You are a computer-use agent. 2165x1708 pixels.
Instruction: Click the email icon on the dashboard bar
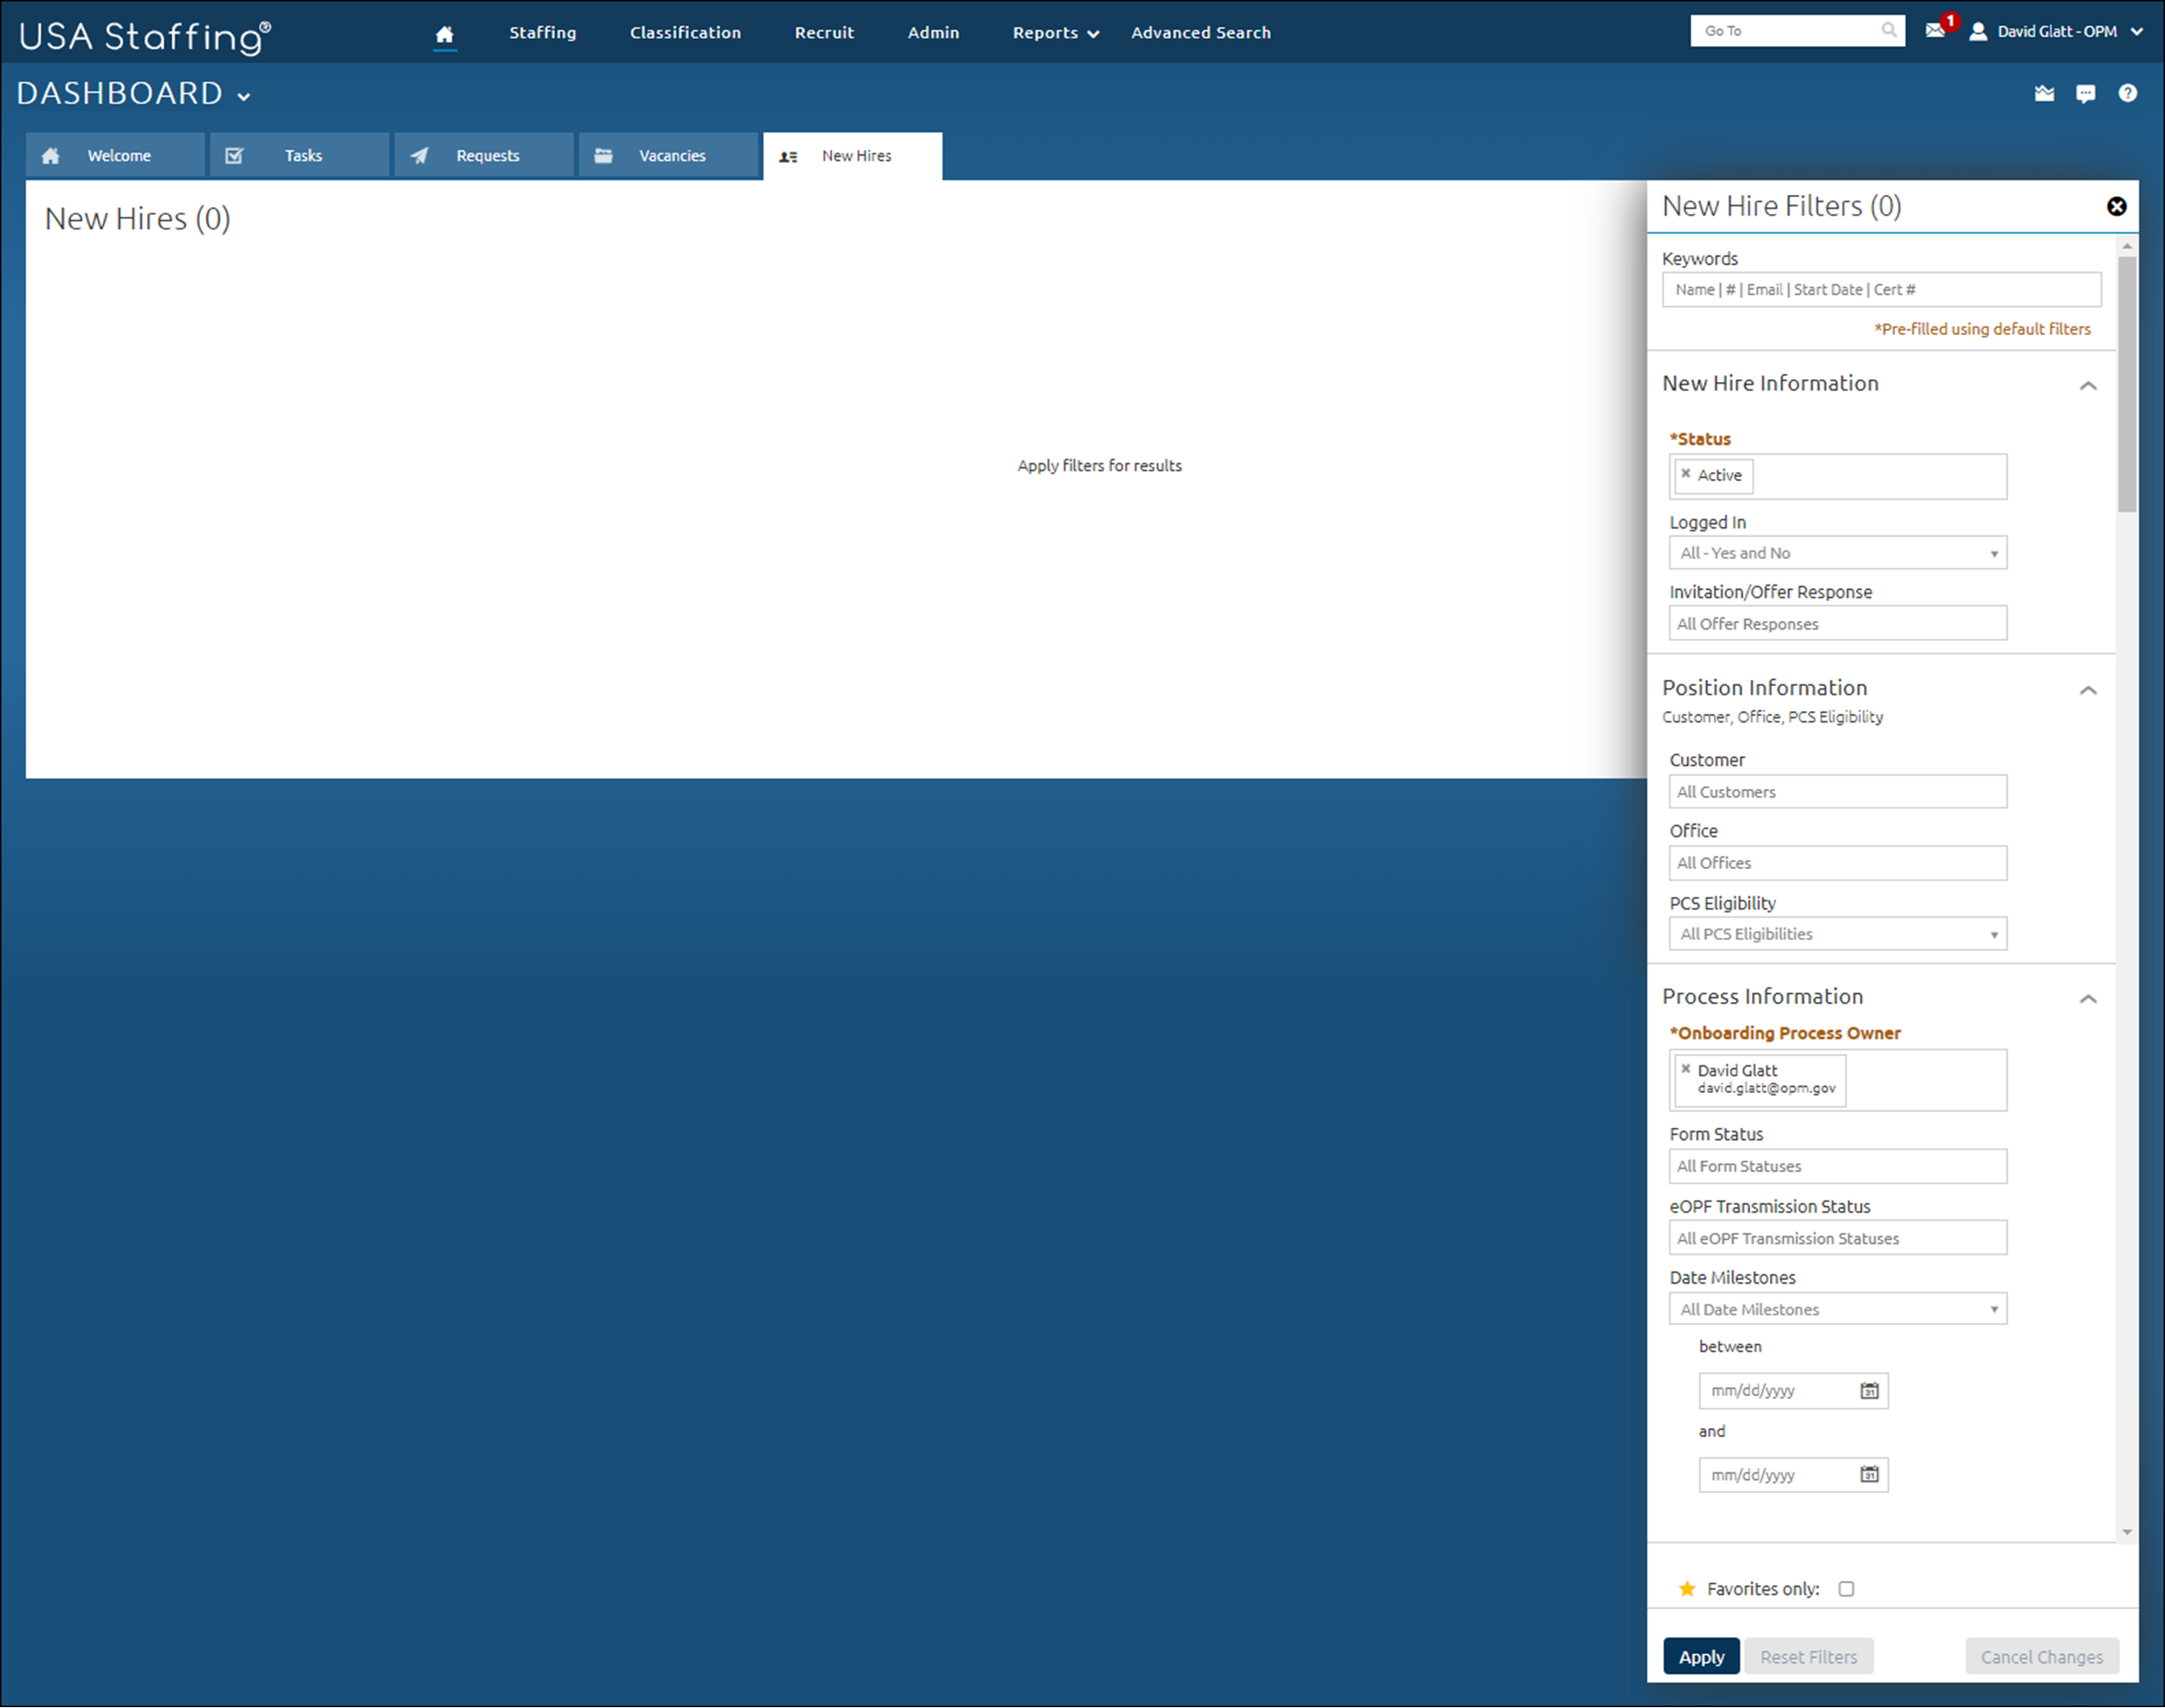click(2043, 93)
